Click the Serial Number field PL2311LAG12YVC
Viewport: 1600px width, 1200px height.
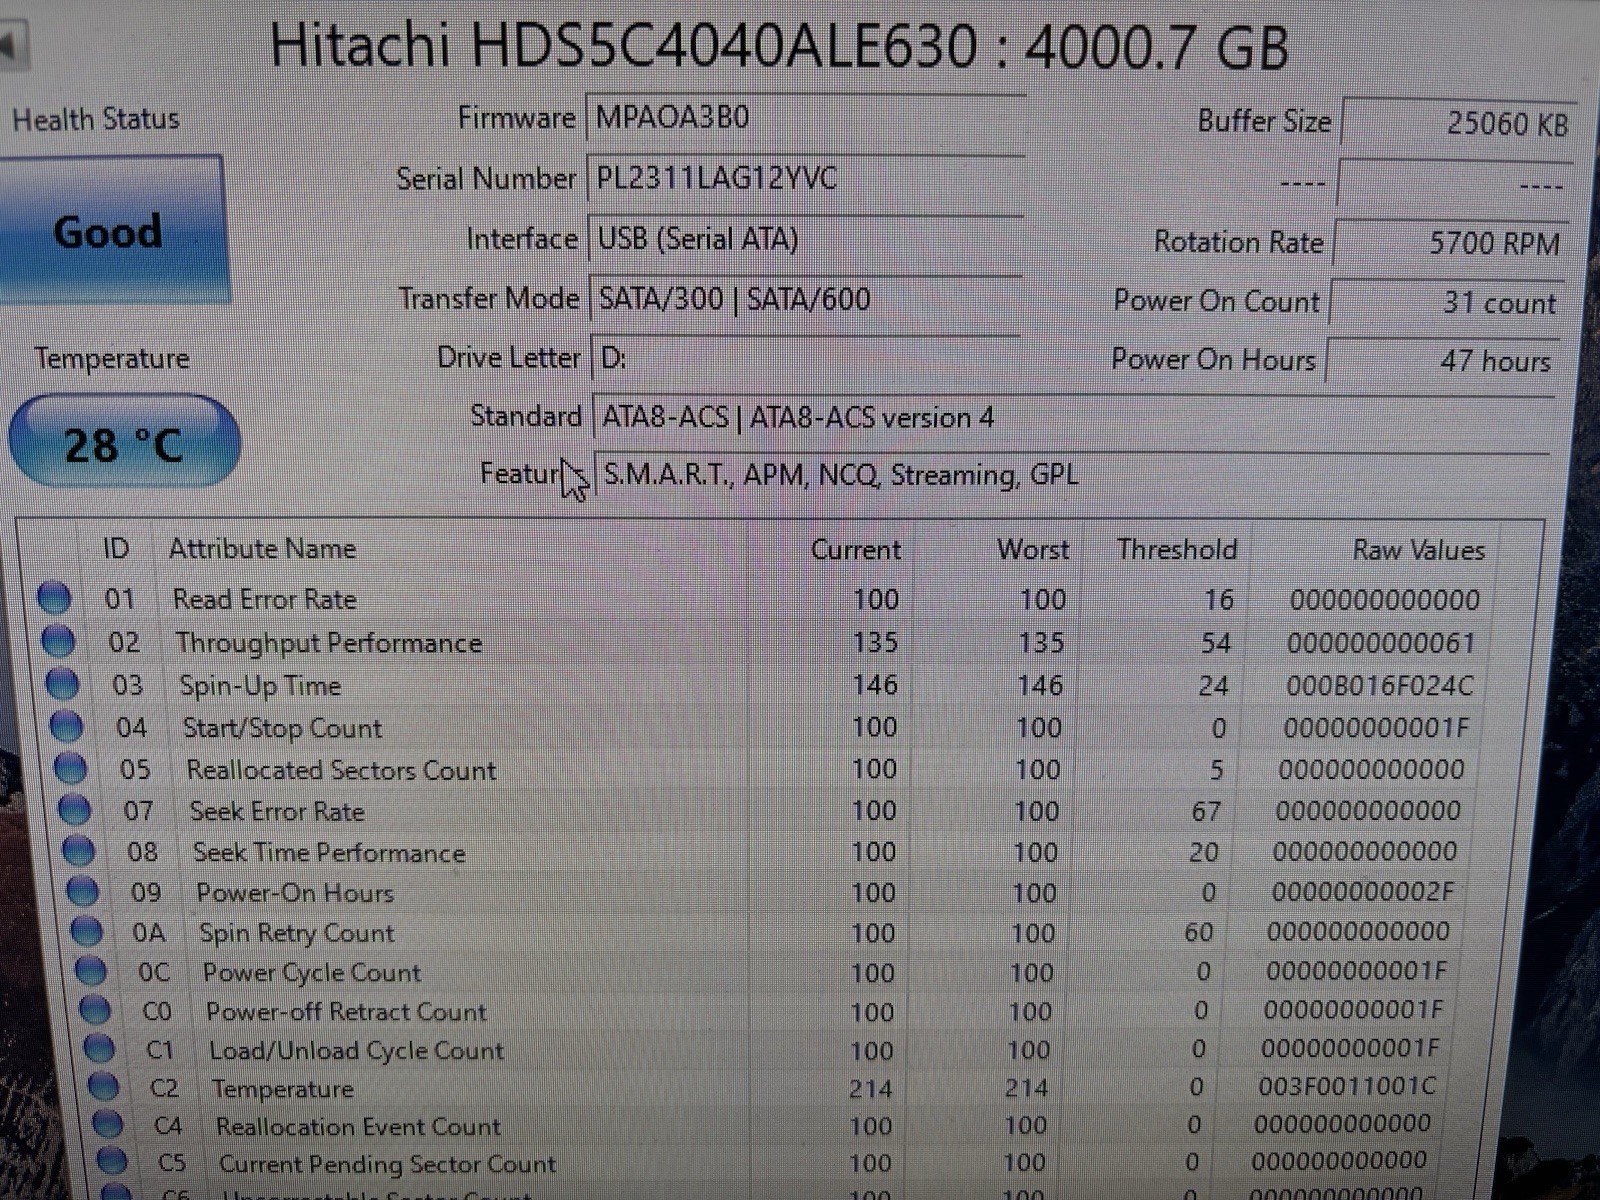tap(805, 180)
